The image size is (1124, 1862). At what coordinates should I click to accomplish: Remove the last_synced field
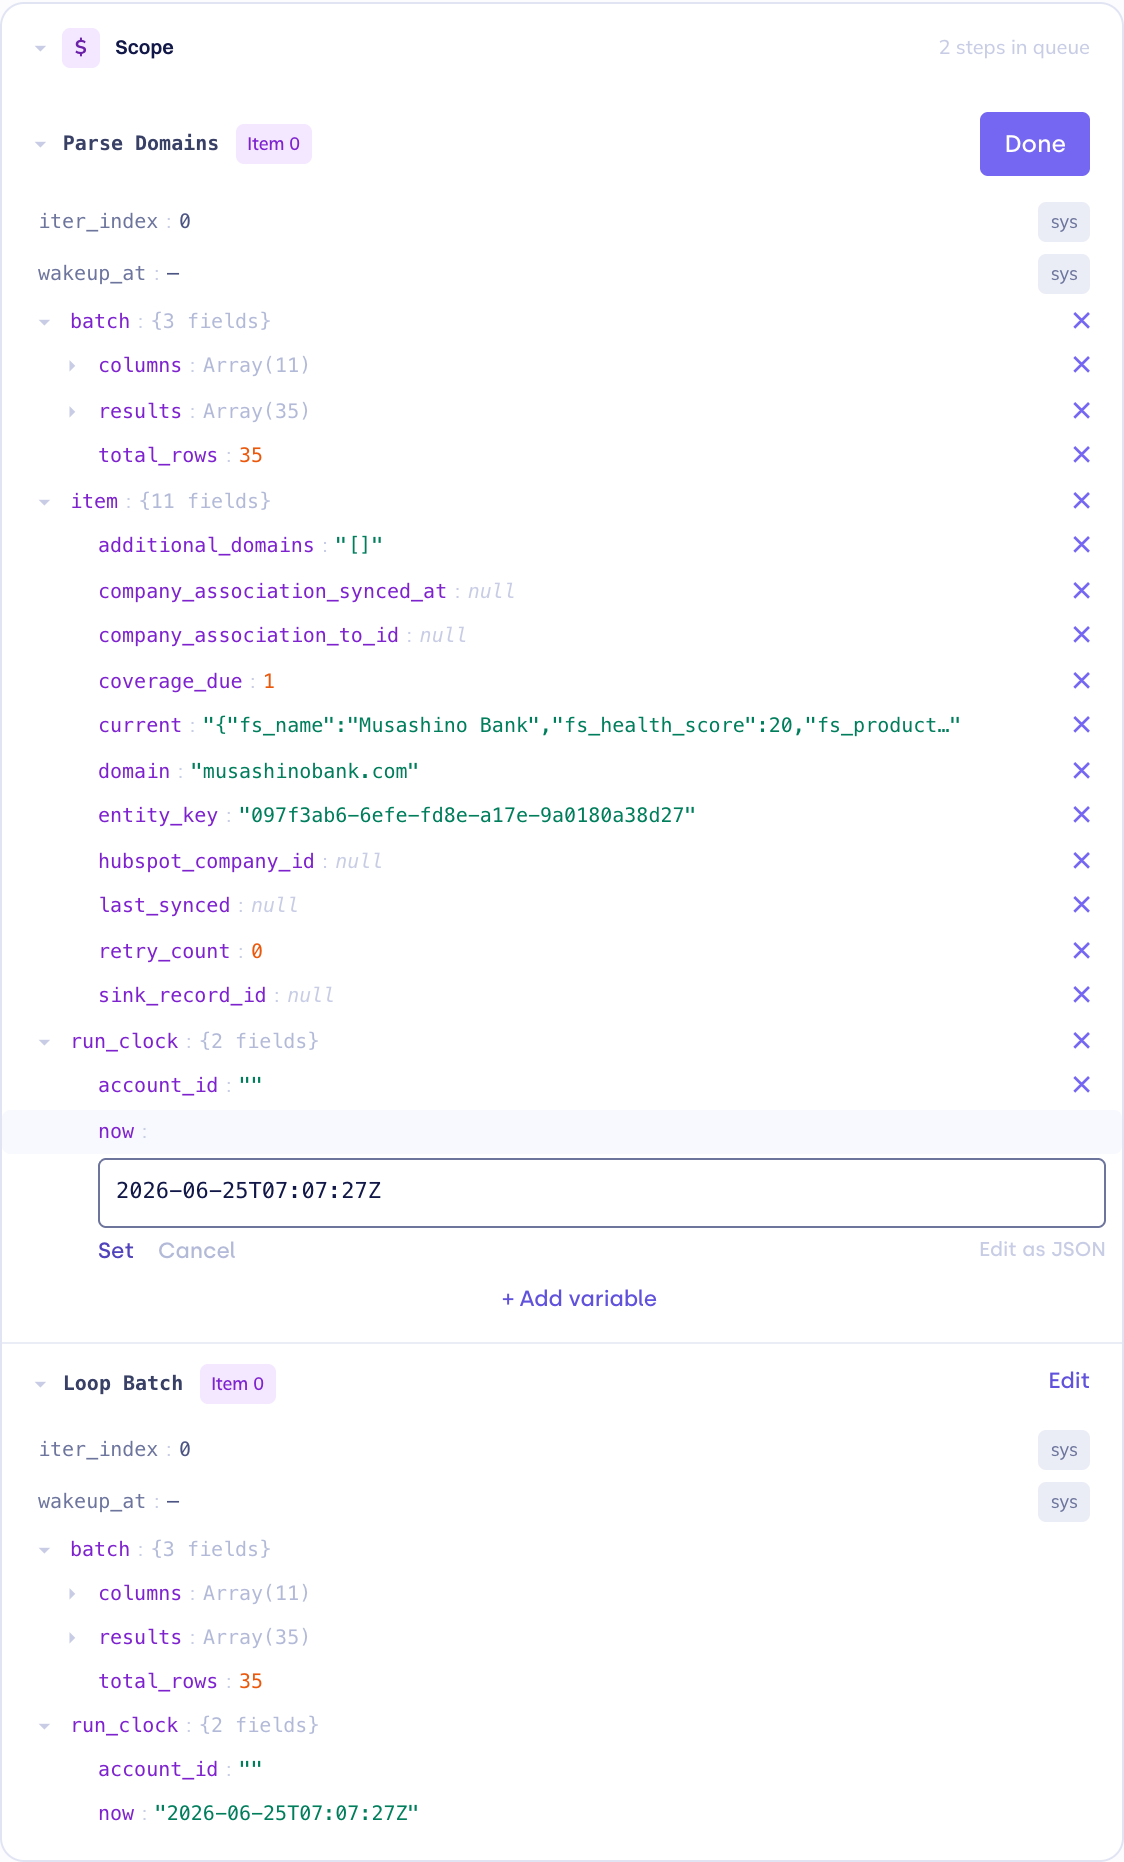[1081, 905]
